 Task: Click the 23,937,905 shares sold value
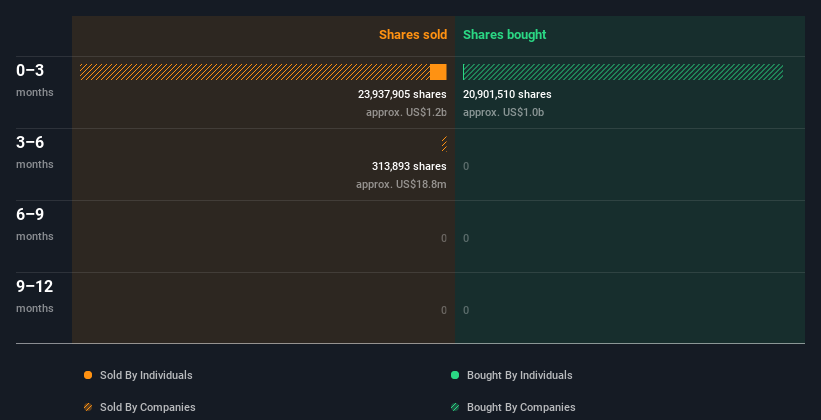click(x=402, y=94)
